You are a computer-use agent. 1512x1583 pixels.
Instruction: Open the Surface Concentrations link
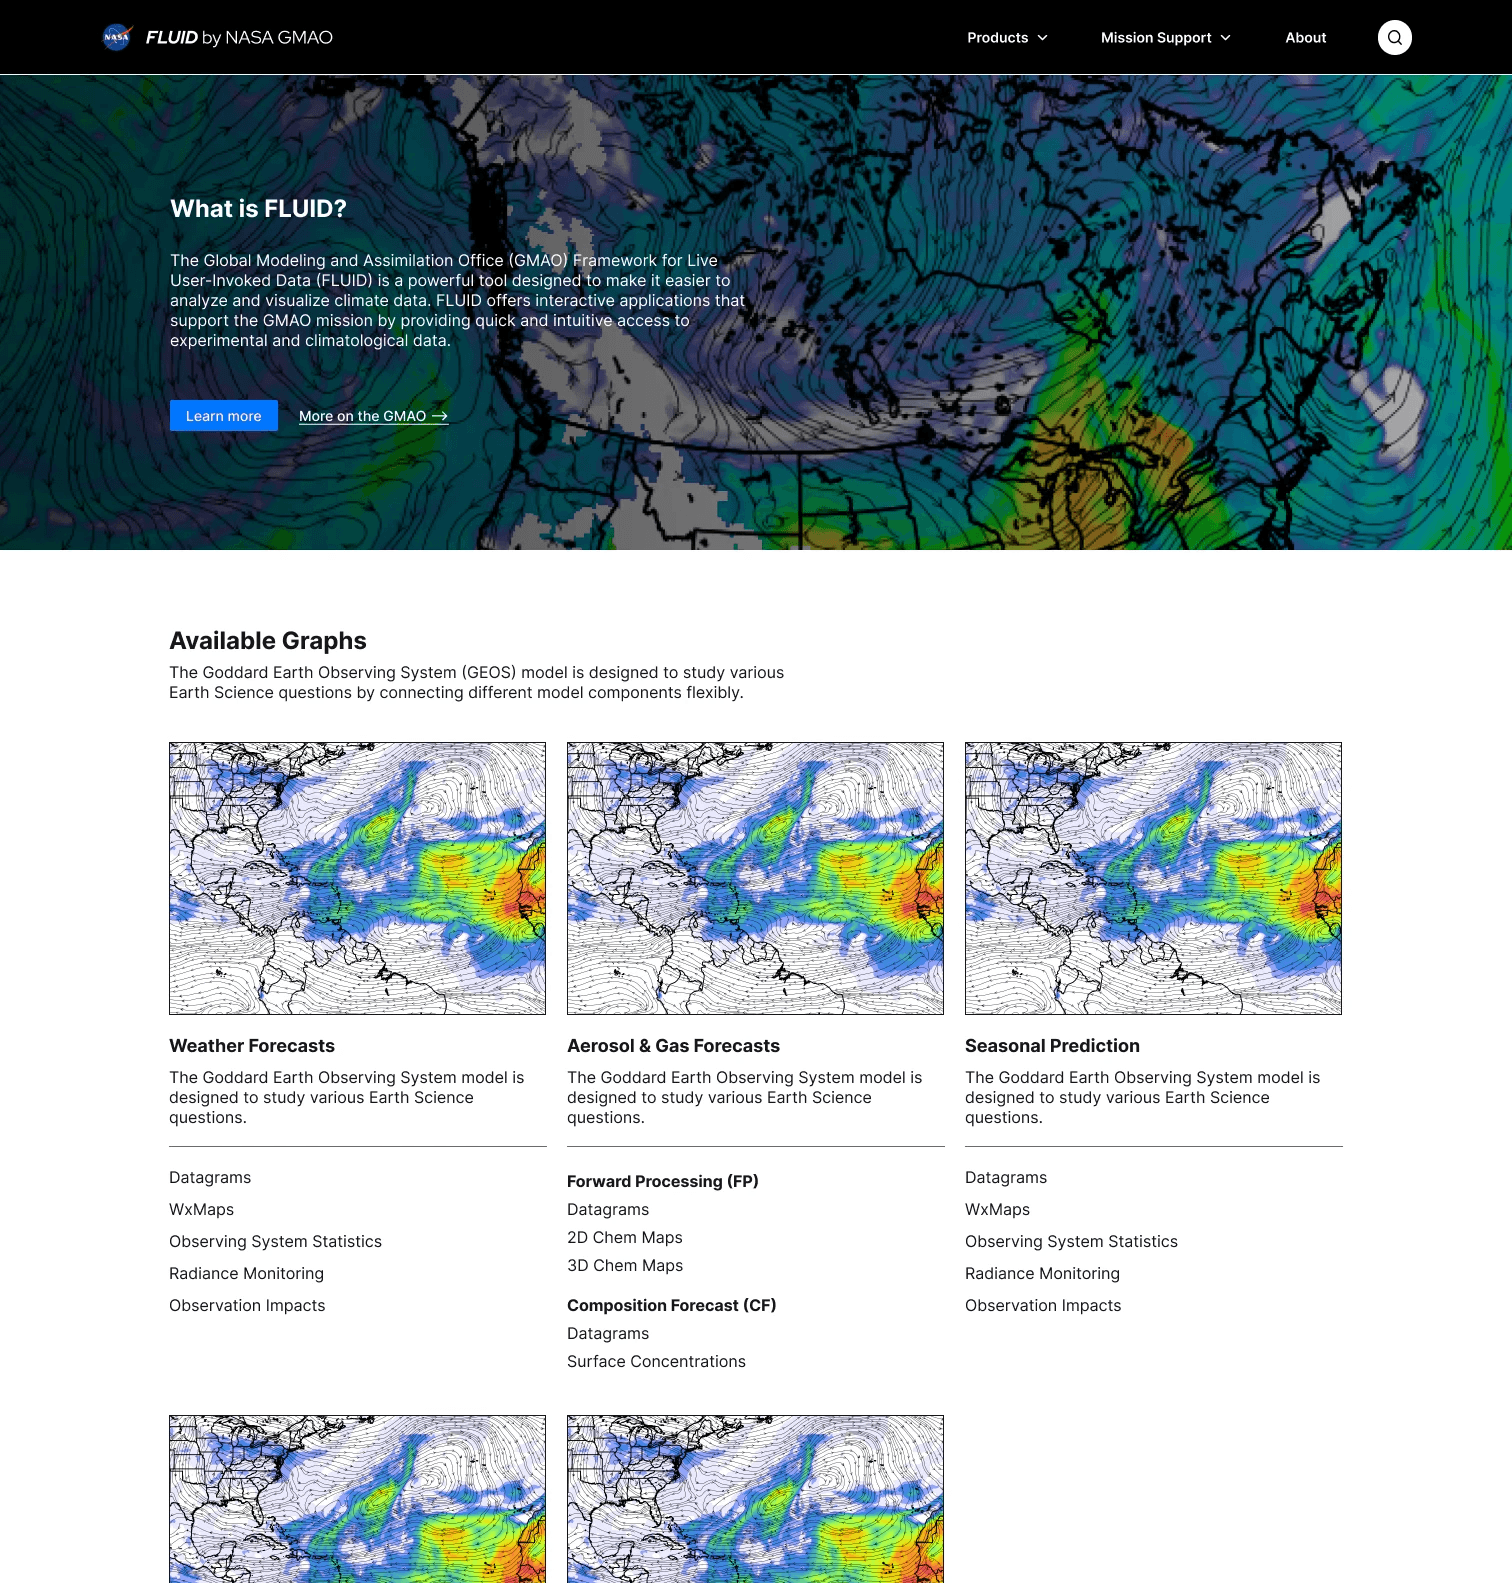click(x=656, y=1362)
